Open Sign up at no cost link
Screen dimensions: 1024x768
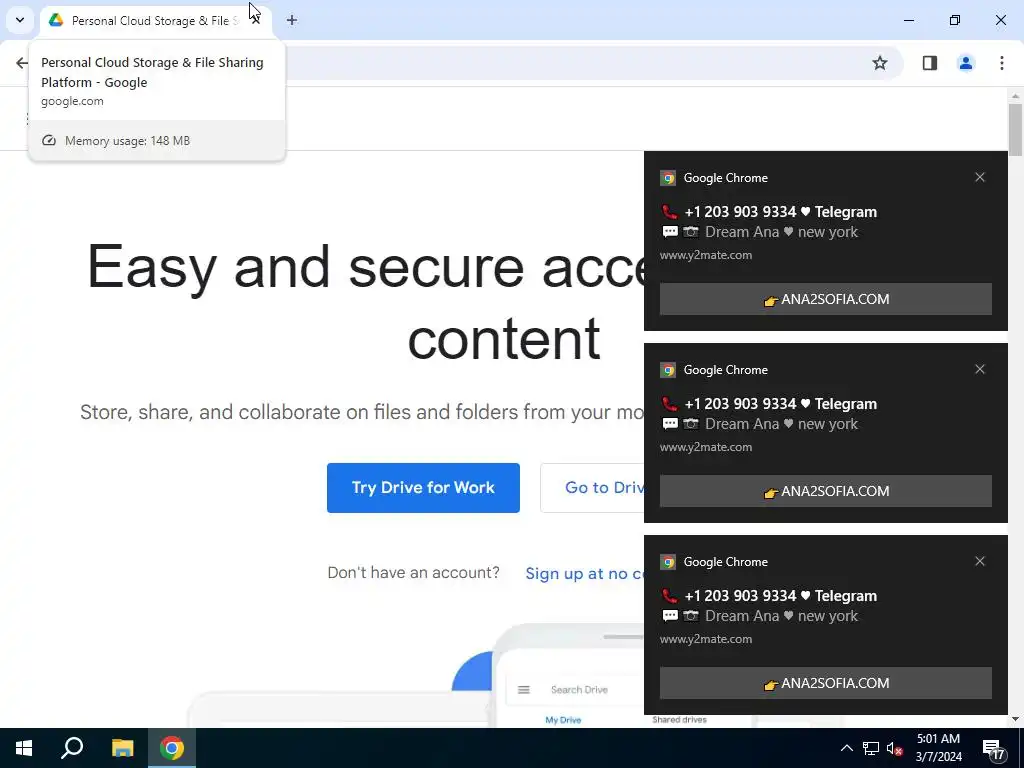584,573
